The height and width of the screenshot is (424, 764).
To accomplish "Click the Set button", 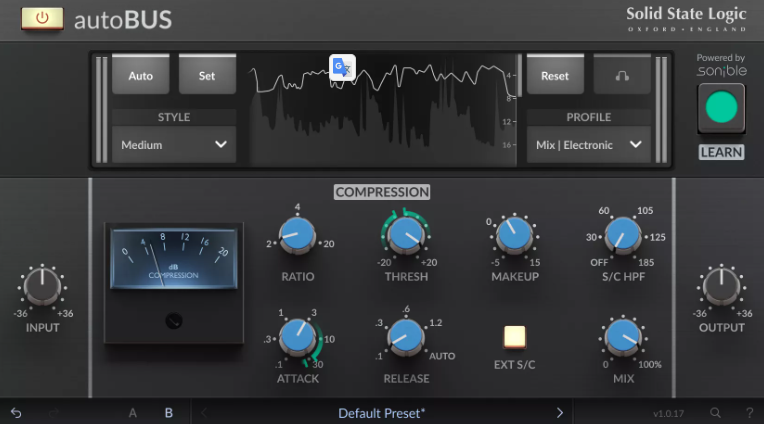I will [206, 76].
